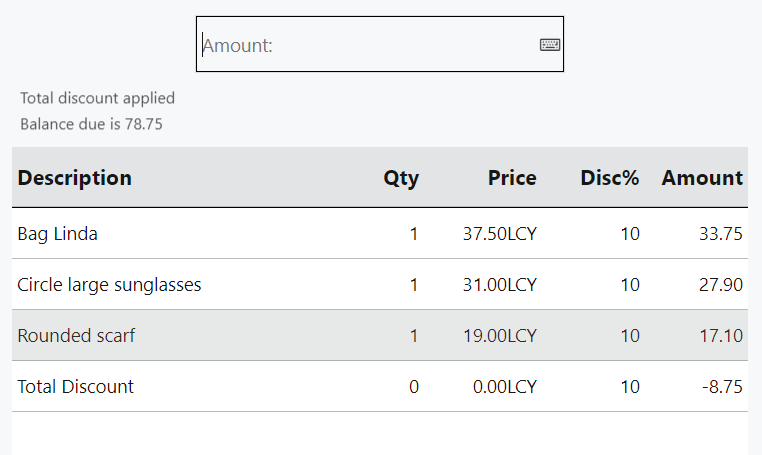Click the Description column header
The width and height of the screenshot is (762, 455).
[x=75, y=178]
